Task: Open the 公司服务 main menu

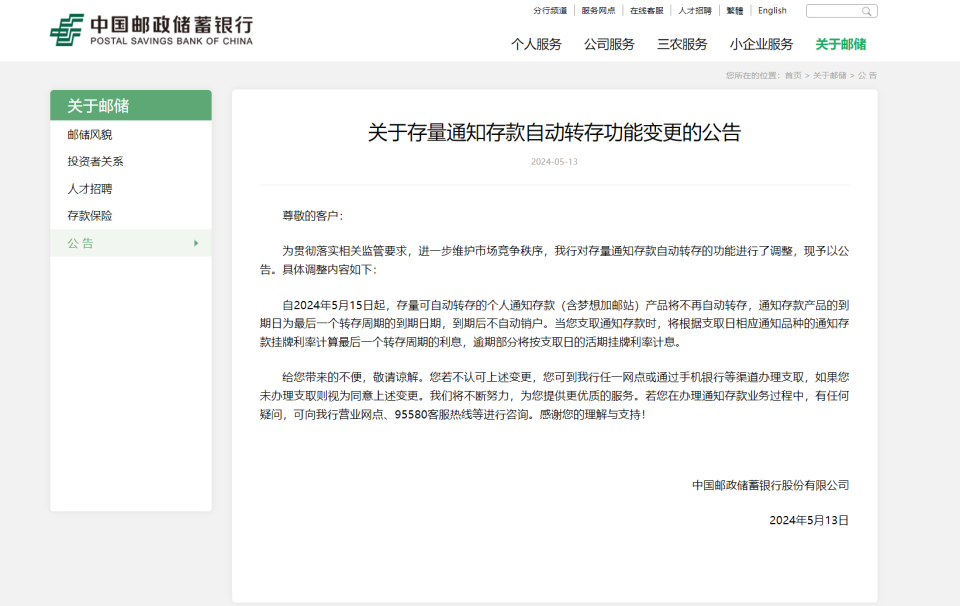Action: point(609,44)
